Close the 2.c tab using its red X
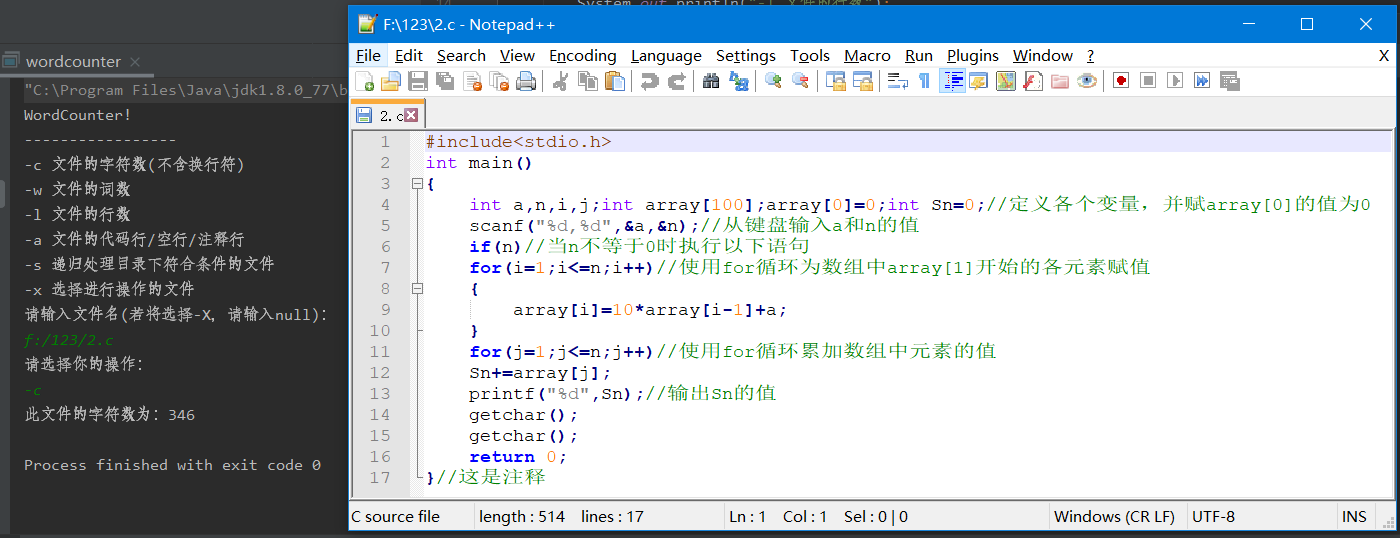The width and height of the screenshot is (1400, 538). coord(411,116)
